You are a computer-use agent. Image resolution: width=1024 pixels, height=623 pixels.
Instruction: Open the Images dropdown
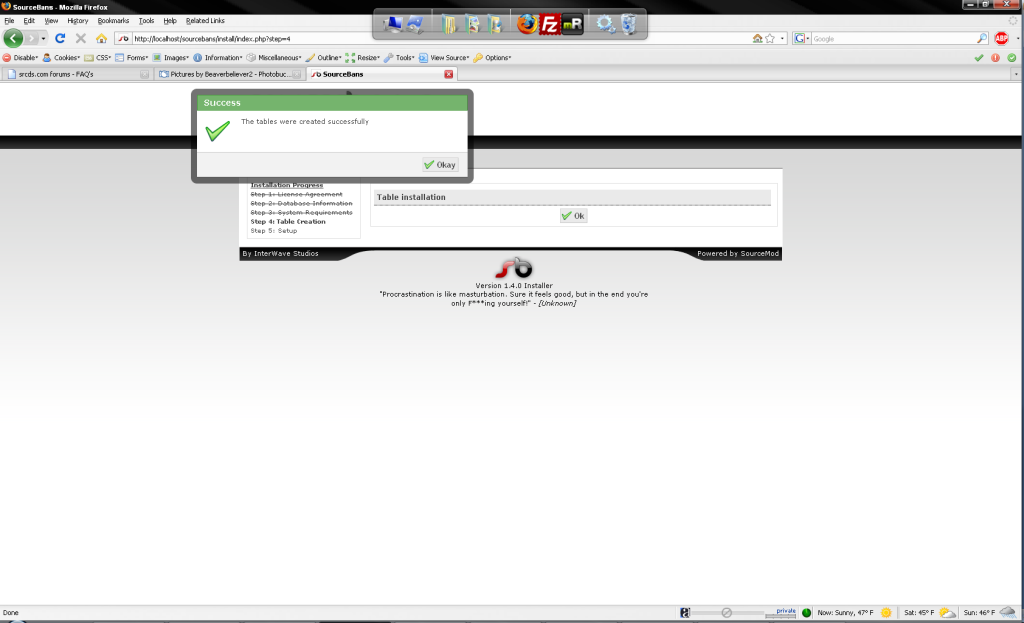click(170, 57)
